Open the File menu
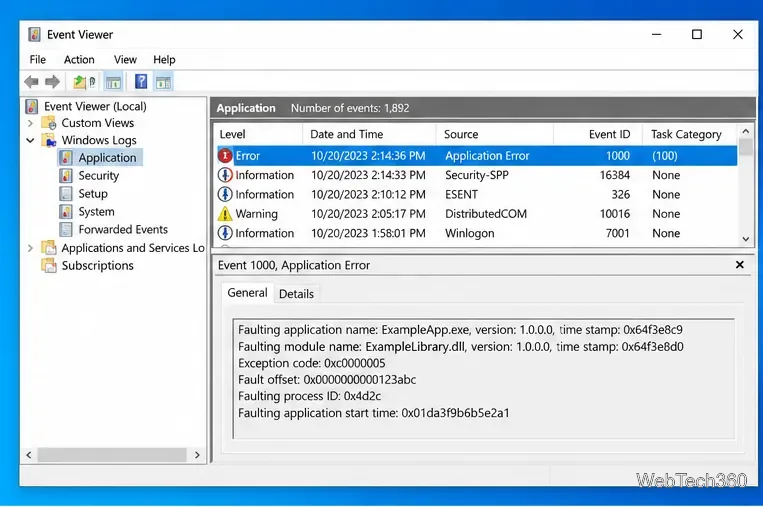This screenshot has width=763, height=507. click(37, 60)
